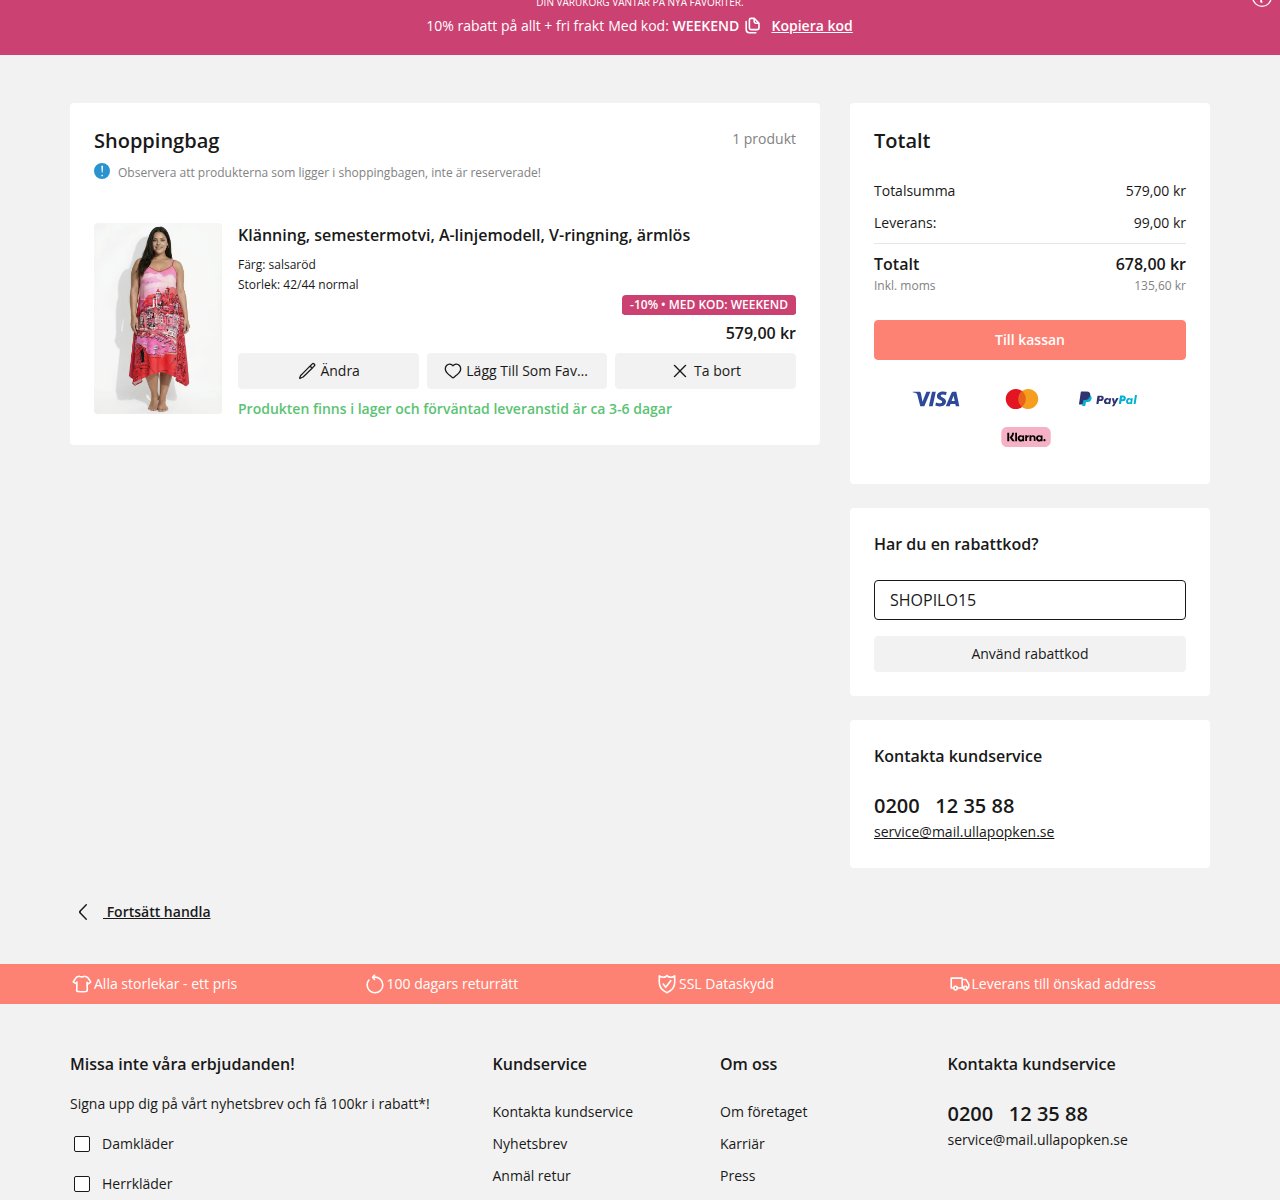Click the 'Färg: salsaröd' text

click(277, 265)
